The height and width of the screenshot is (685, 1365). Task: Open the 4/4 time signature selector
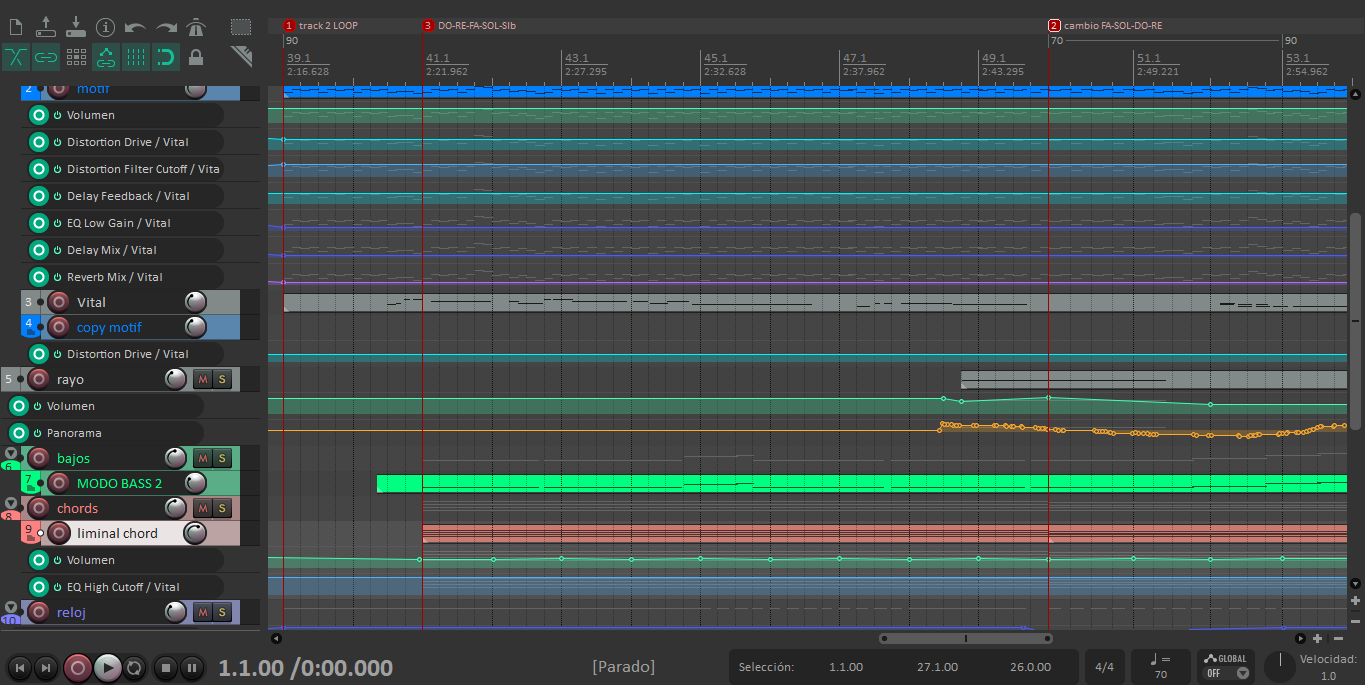(x=1105, y=667)
